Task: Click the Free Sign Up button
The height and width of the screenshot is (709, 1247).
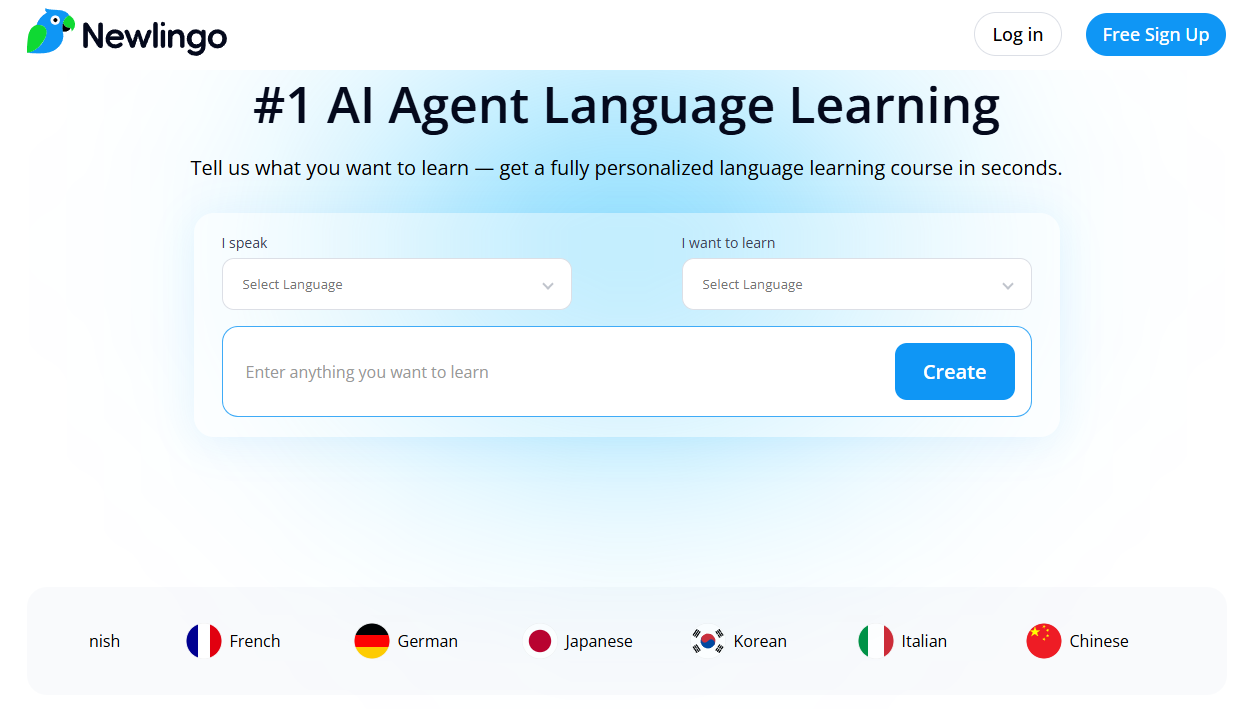Action: (1155, 35)
